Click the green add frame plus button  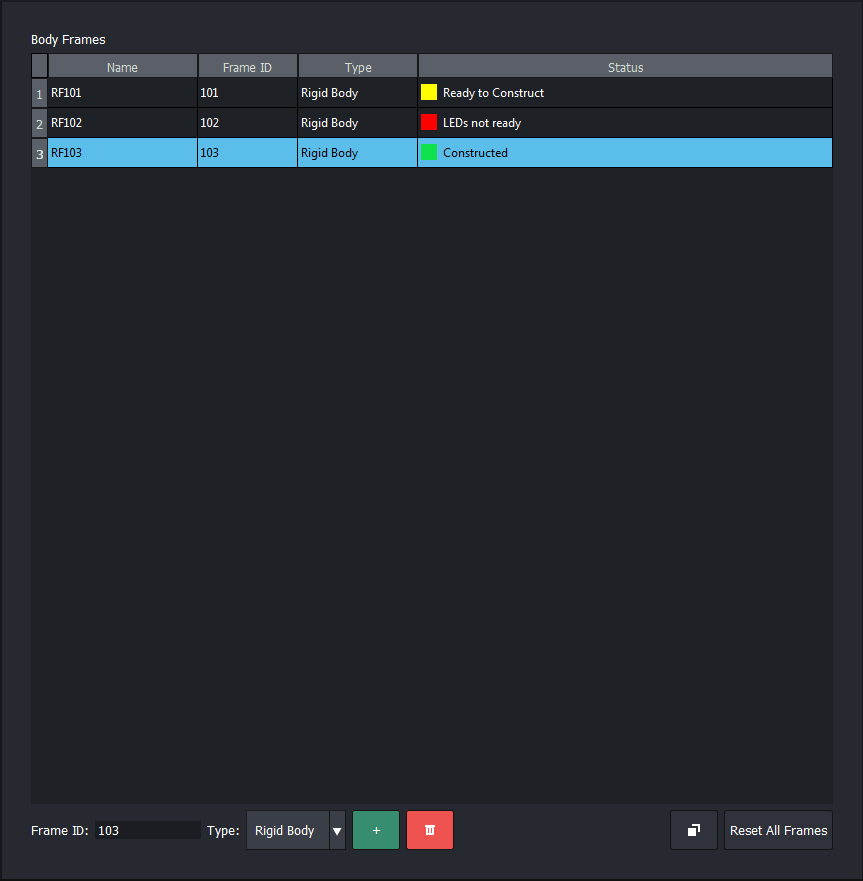376,830
